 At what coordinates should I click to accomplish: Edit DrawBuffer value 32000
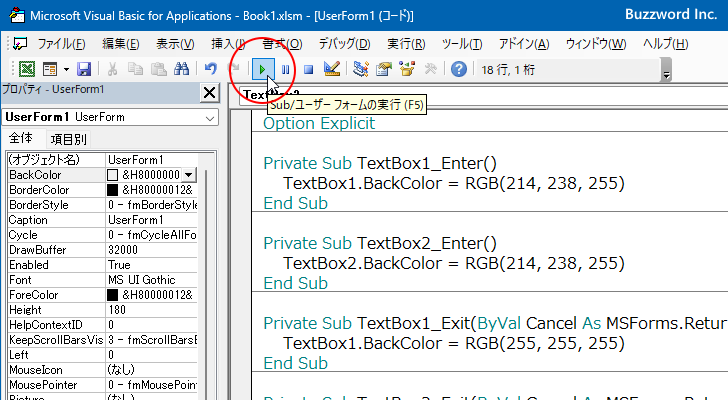[151, 250]
